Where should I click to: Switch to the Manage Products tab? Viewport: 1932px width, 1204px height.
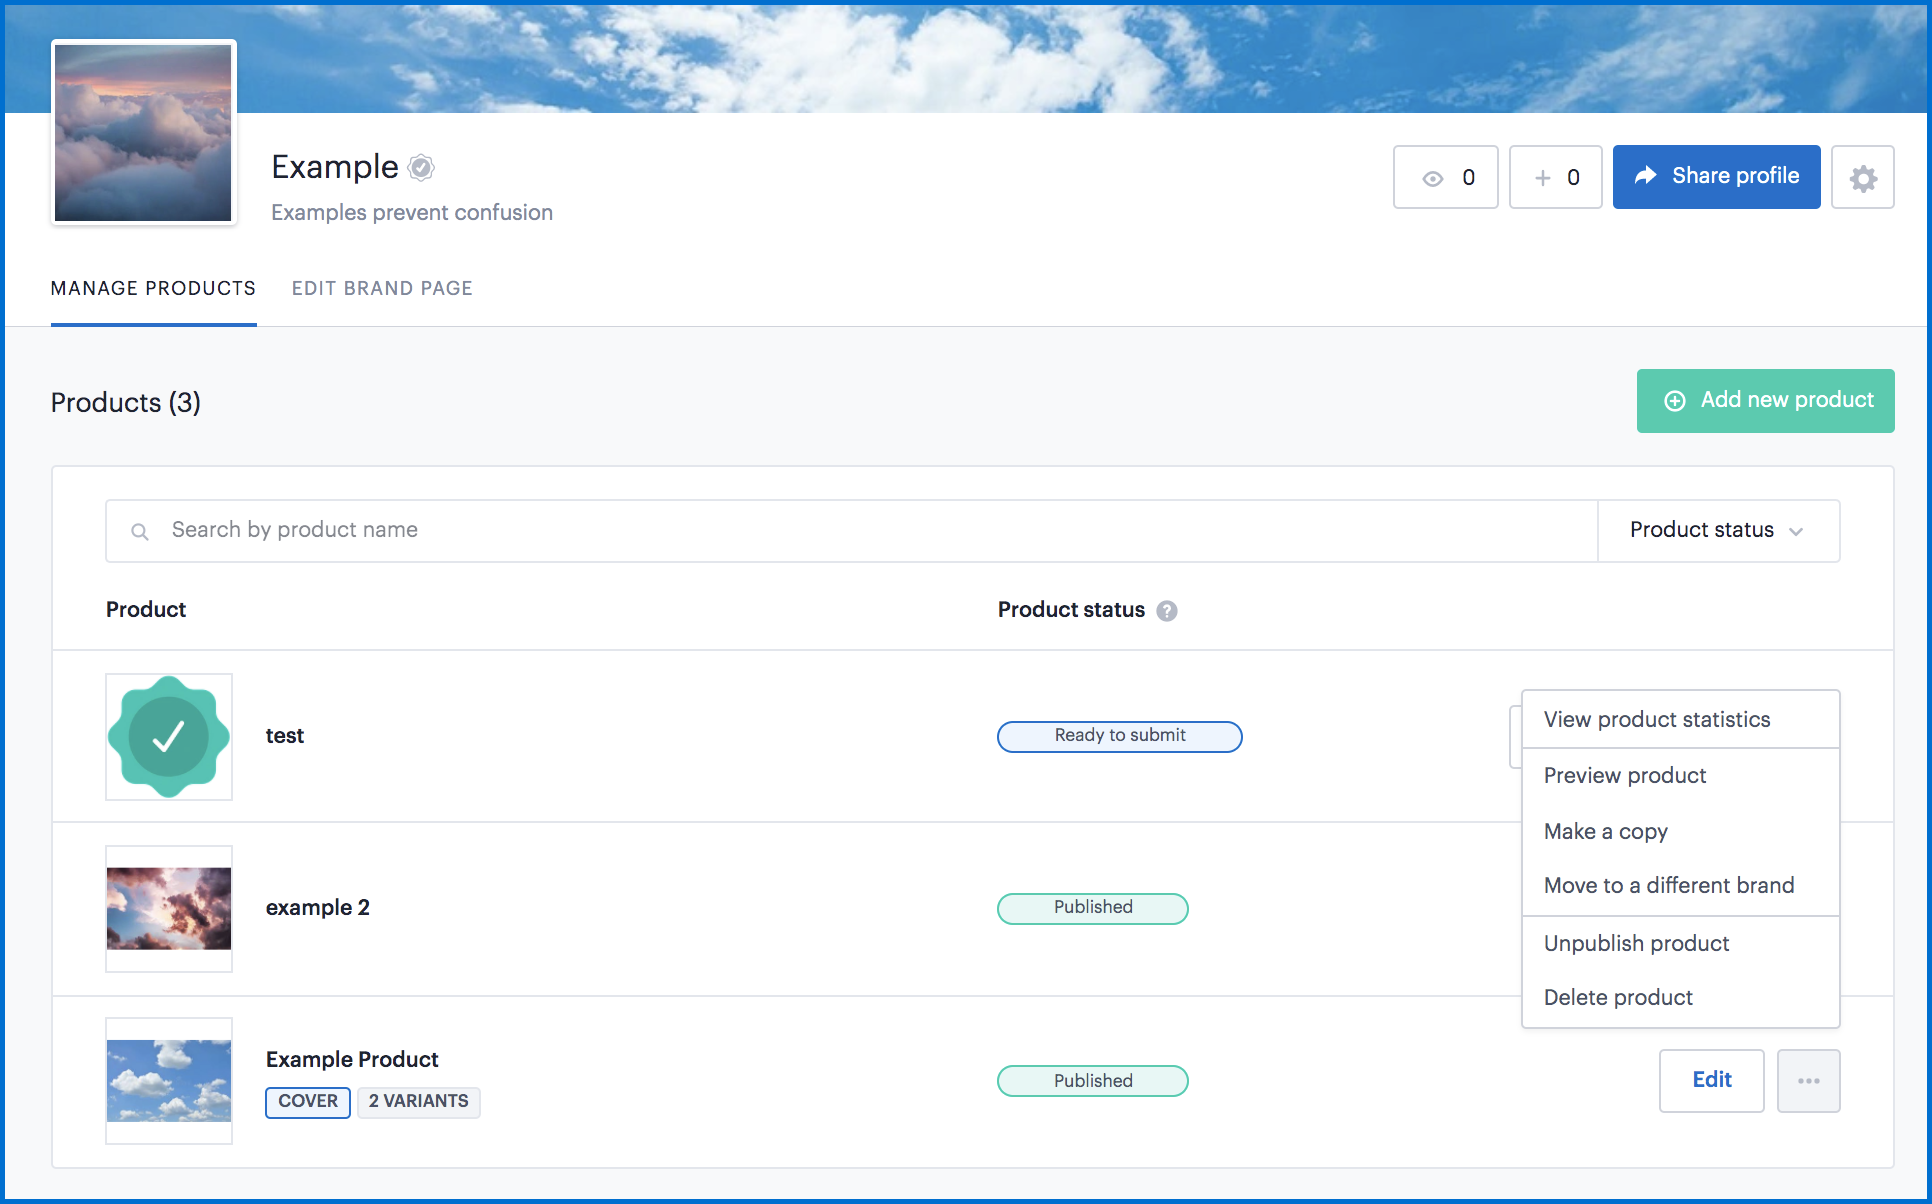point(153,289)
